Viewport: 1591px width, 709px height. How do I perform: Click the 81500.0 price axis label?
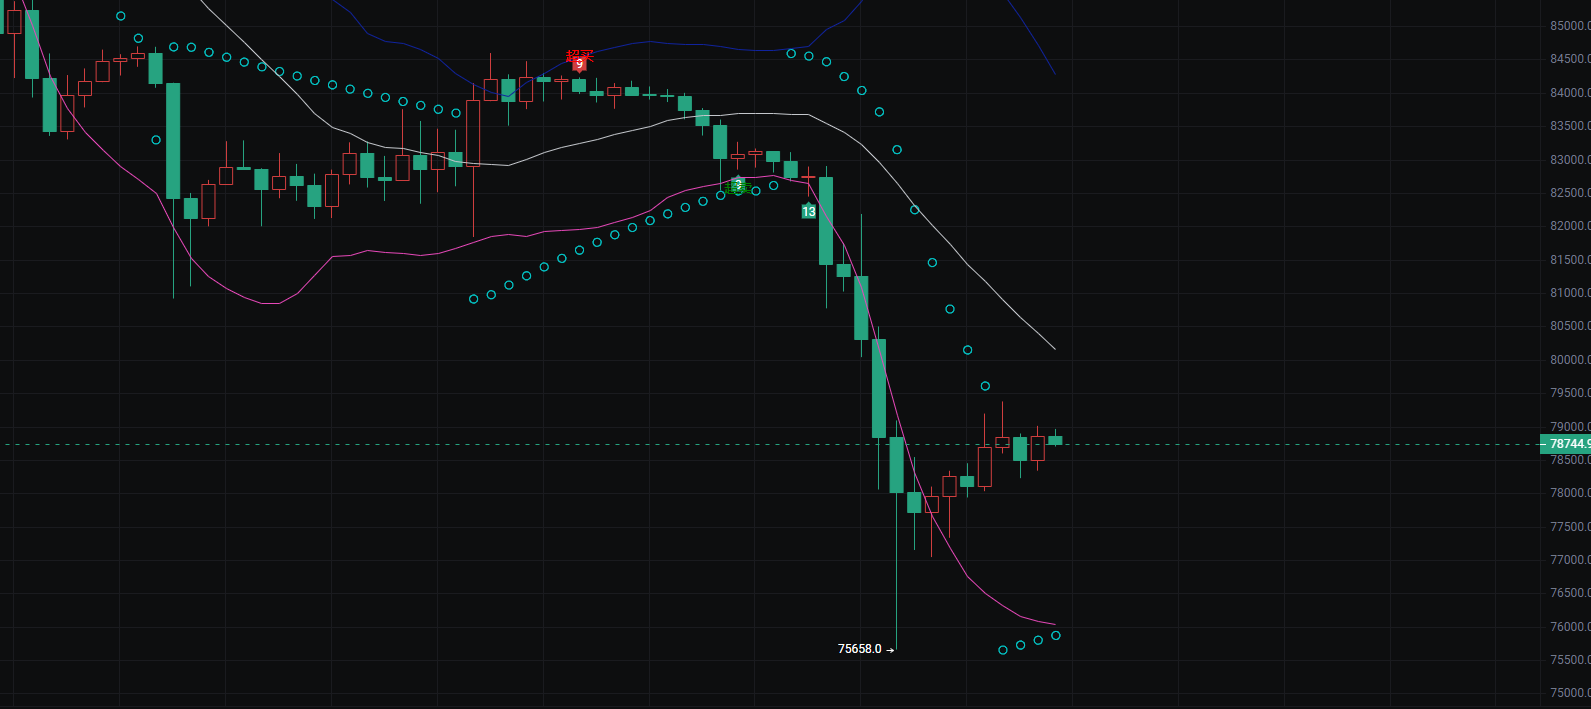pyautogui.click(x=1570, y=260)
